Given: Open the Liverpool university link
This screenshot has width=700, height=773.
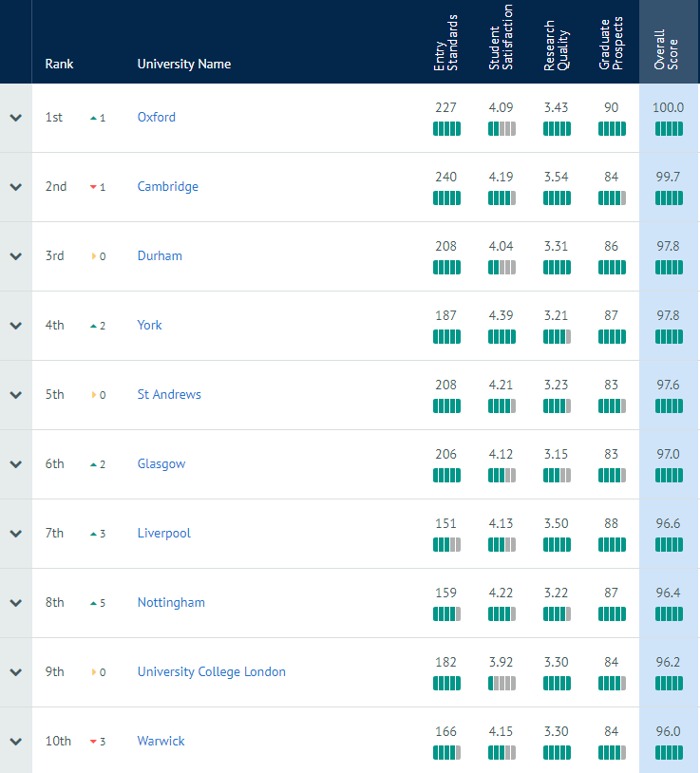Looking at the screenshot, I should 164,533.
